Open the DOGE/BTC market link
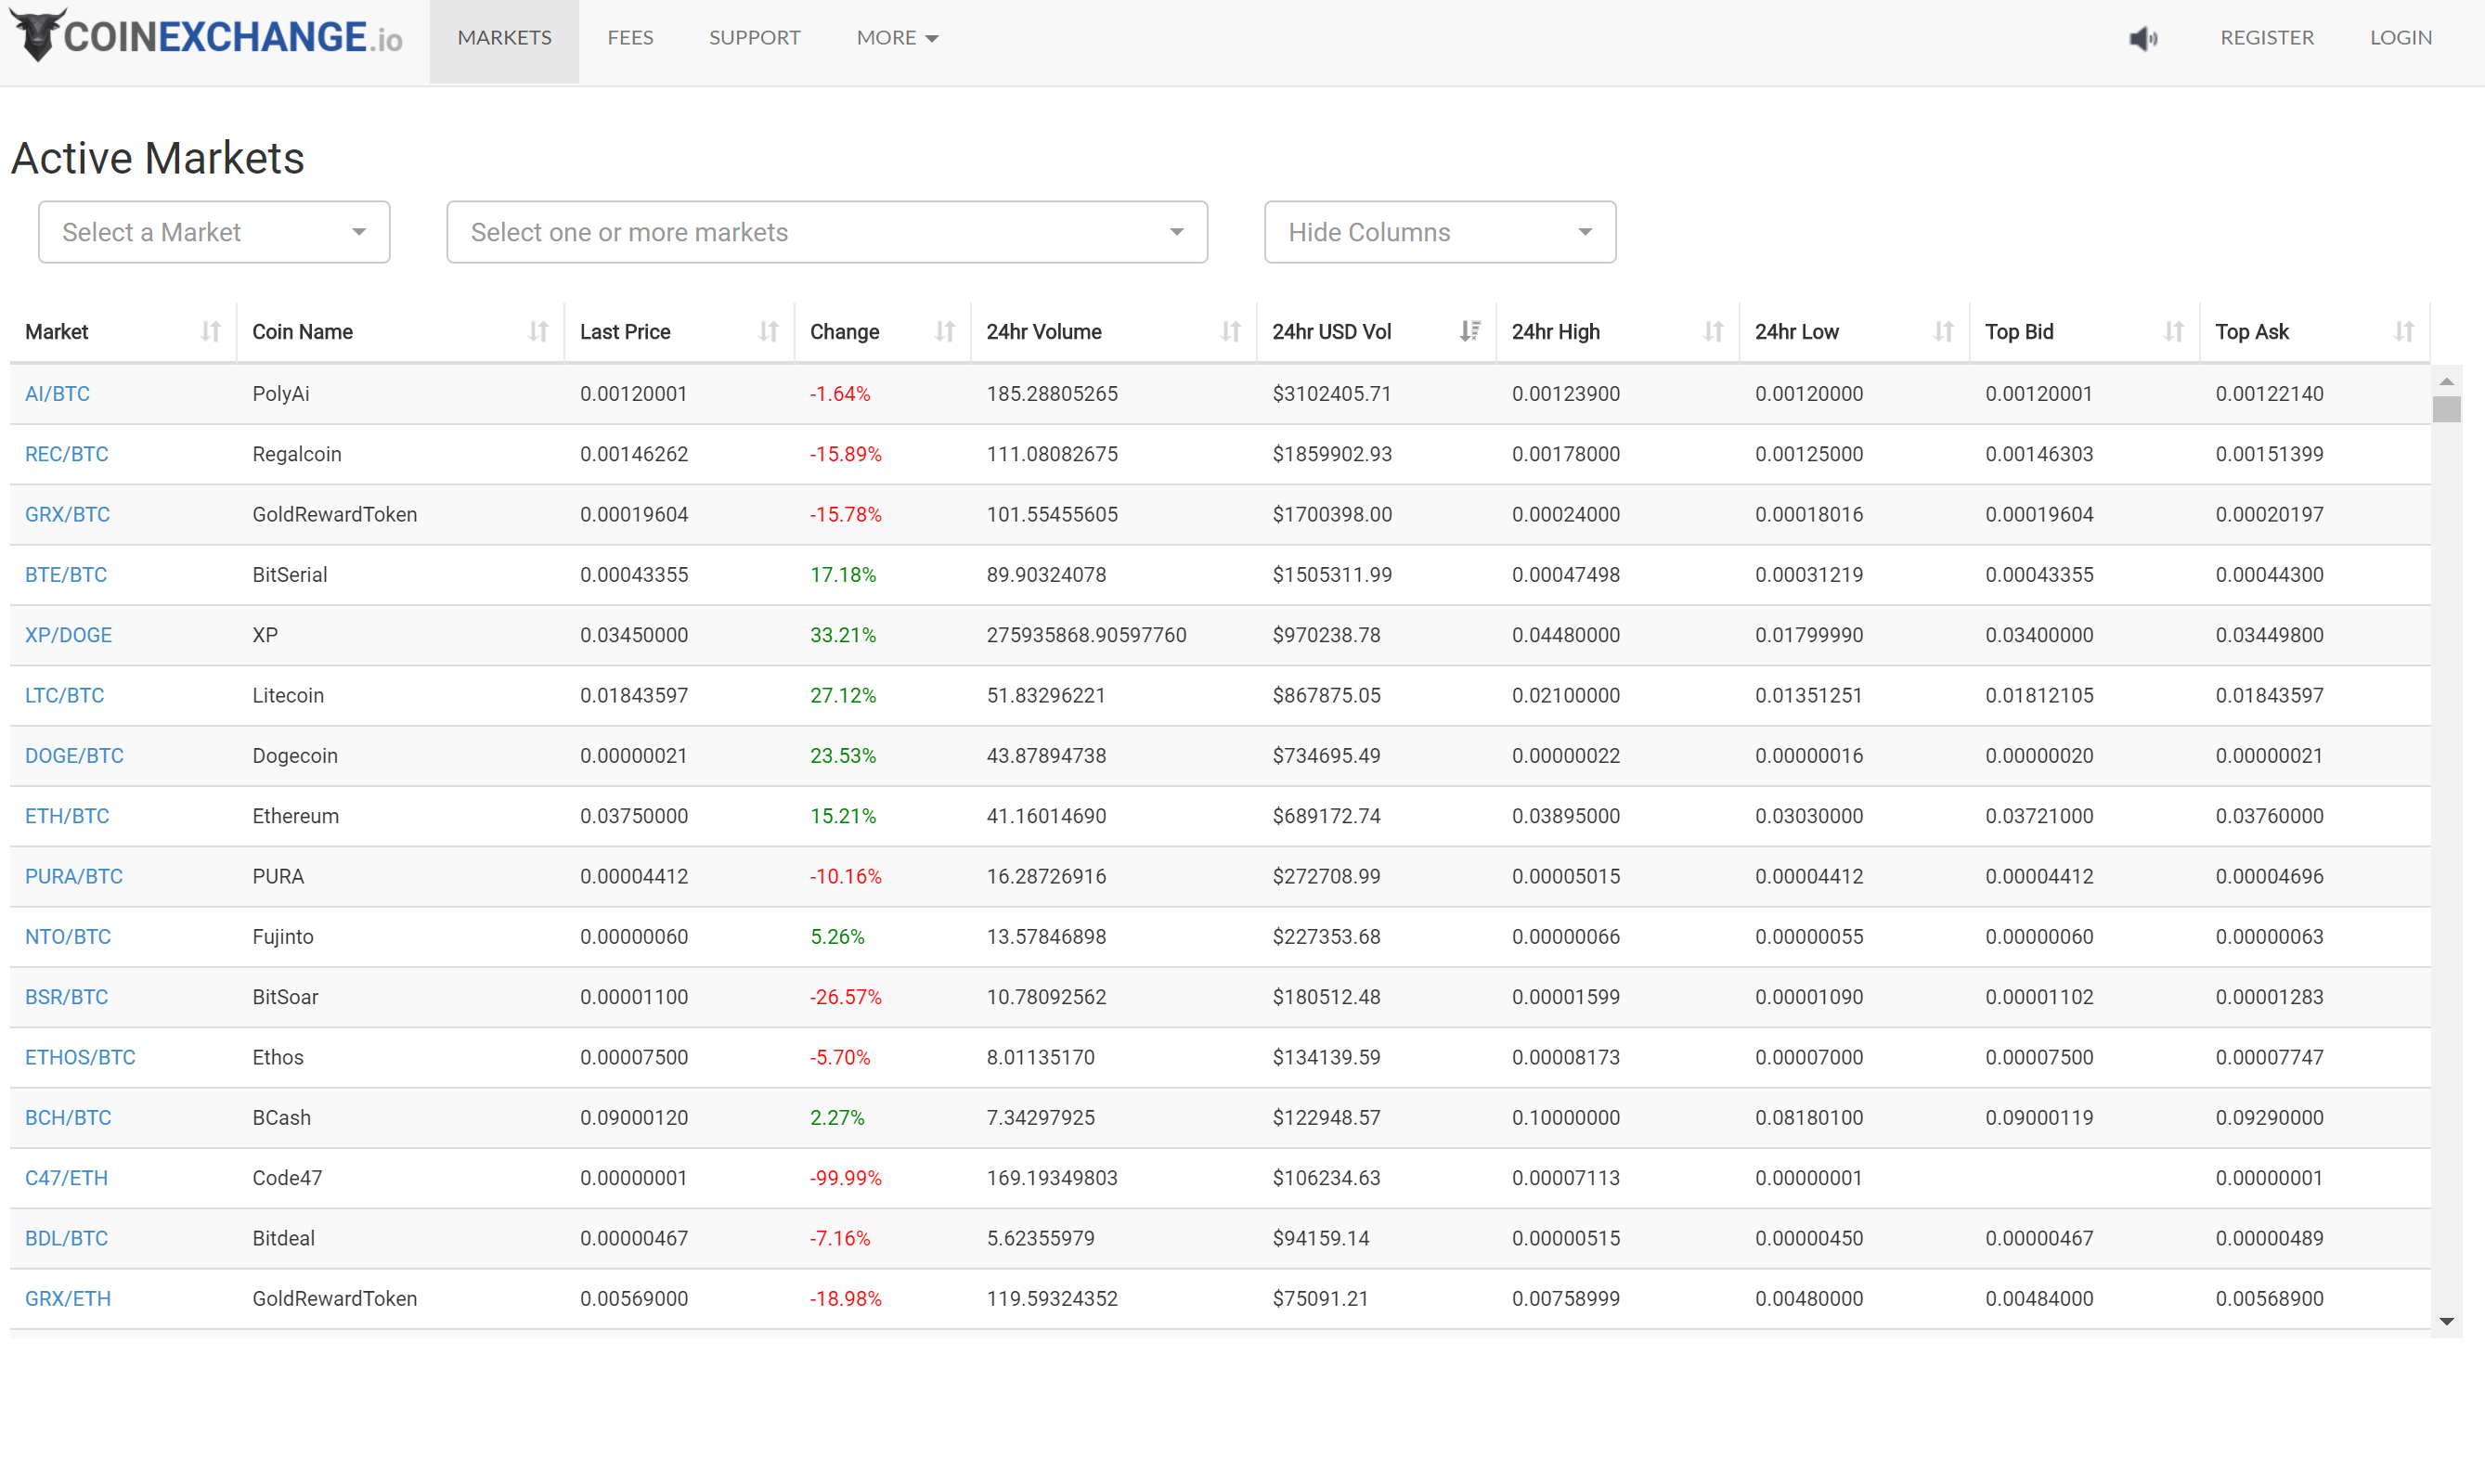This screenshot has height=1484, width=2485. 74,756
